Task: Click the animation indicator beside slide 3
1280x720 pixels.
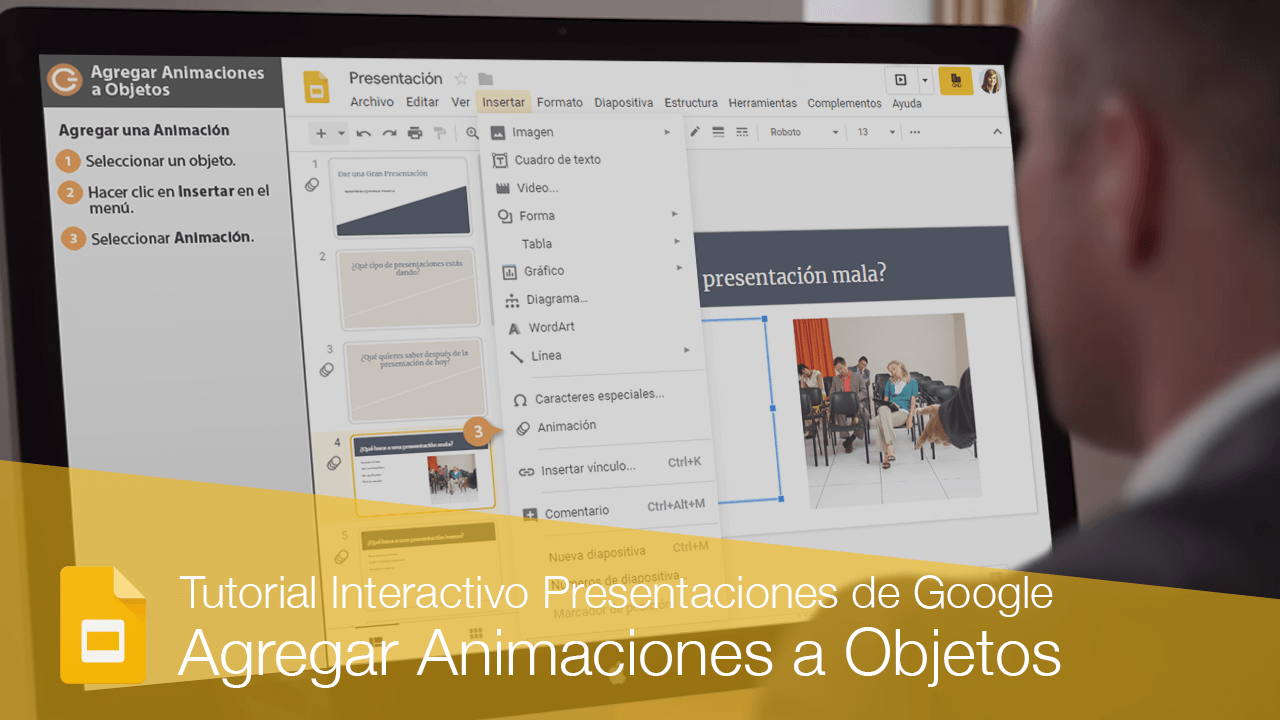Action: (x=326, y=370)
